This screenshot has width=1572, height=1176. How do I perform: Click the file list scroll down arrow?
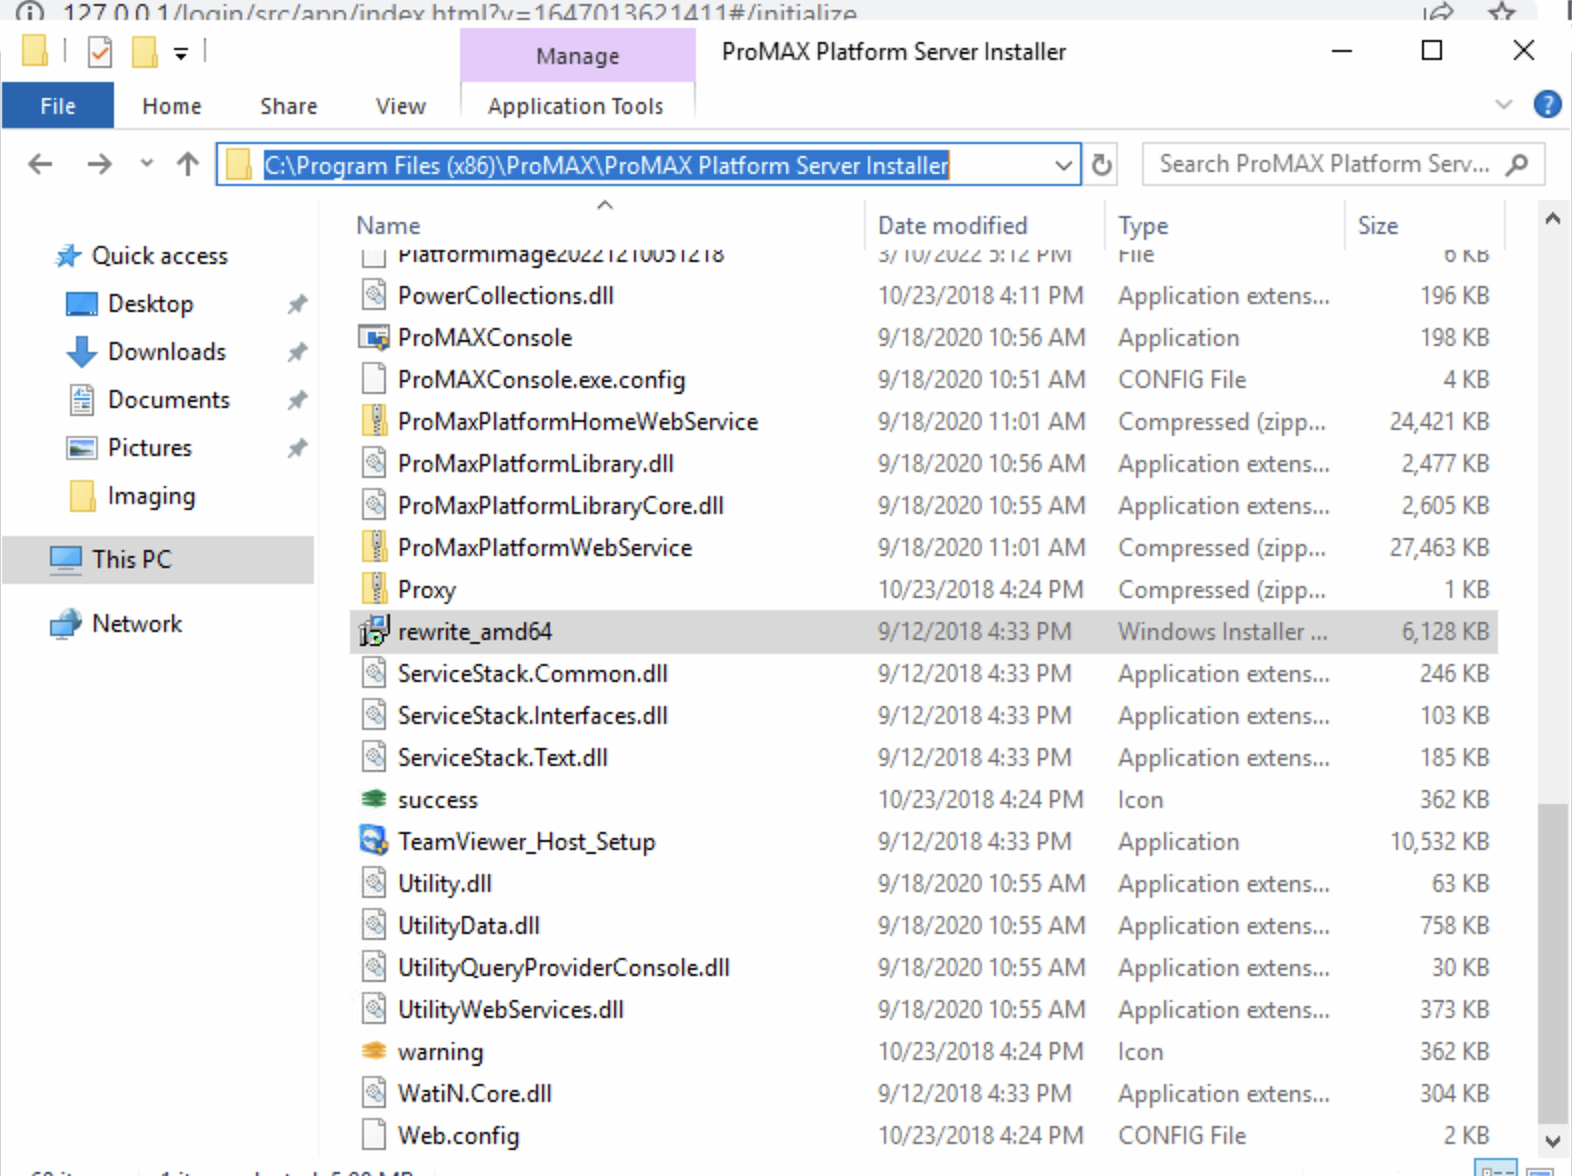[x=1553, y=1141]
